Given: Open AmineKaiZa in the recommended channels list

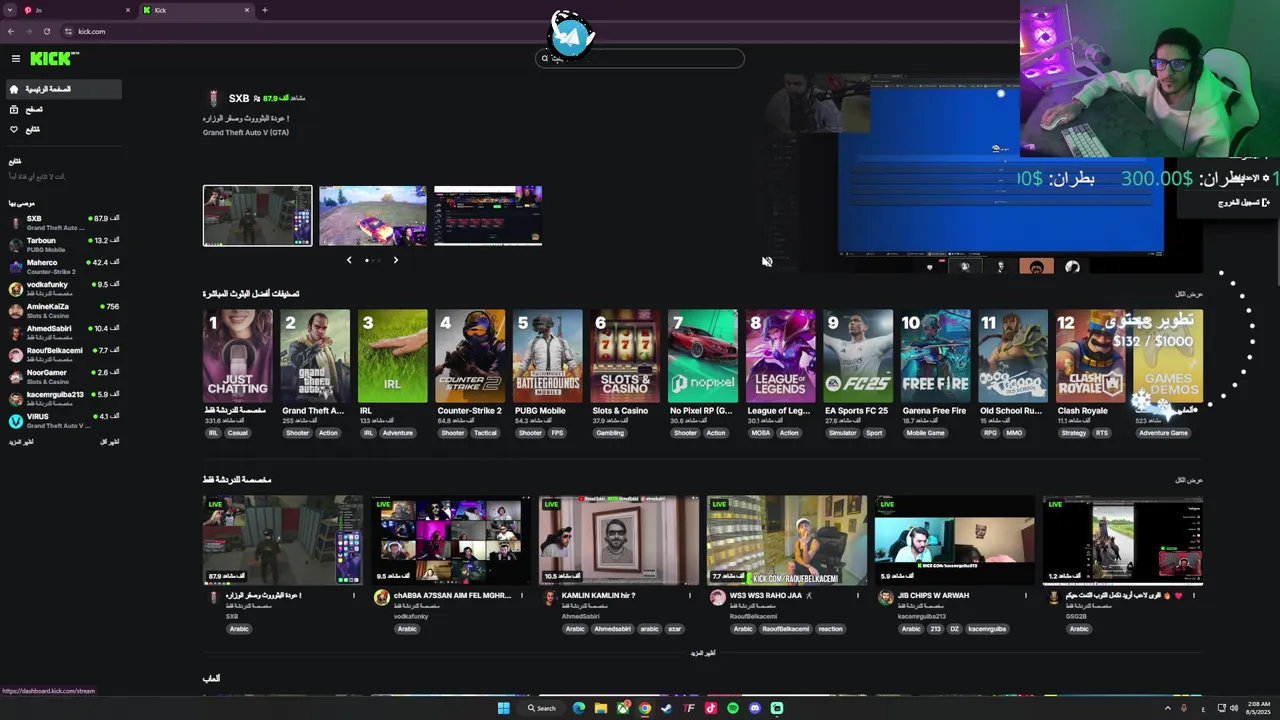Looking at the screenshot, I should (x=64, y=311).
